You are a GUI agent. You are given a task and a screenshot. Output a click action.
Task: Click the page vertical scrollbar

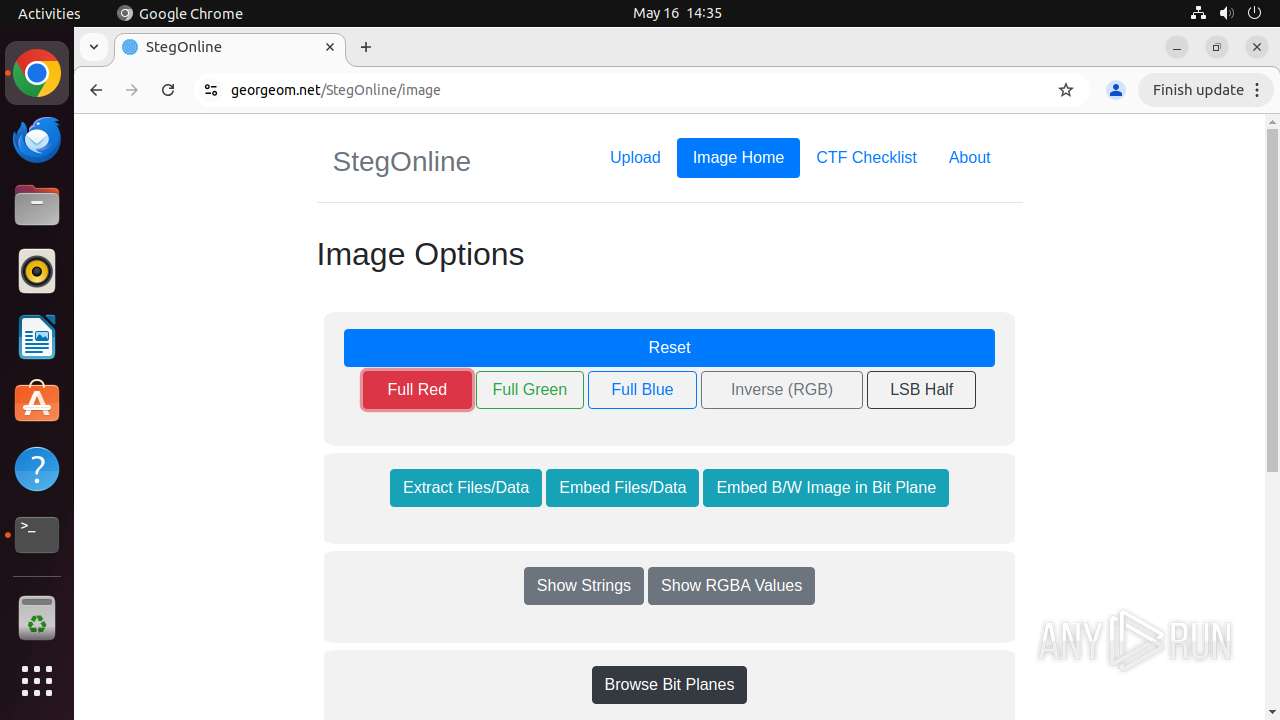(x=1272, y=300)
